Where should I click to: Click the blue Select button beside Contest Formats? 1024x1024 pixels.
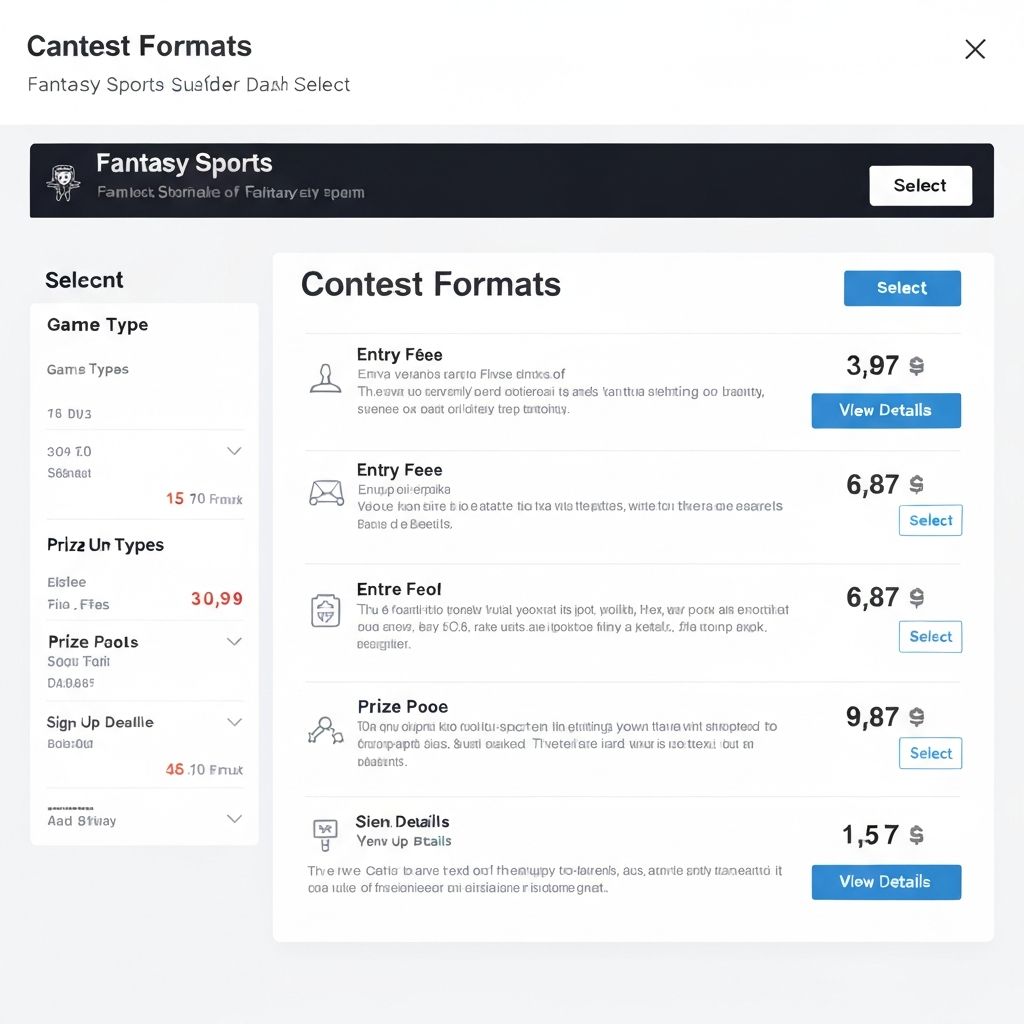tap(902, 288)
